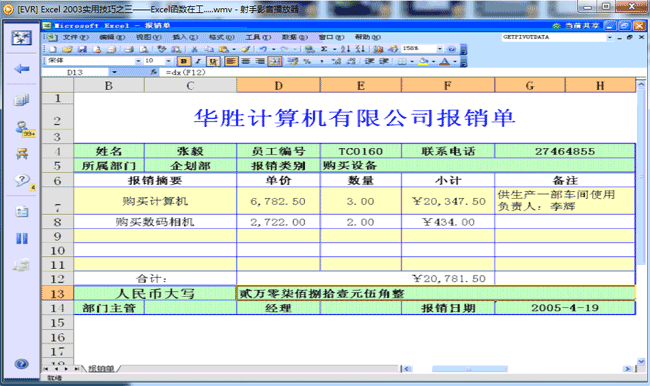Select the 报销单 sheet tab
650x386 pixels.
pyautogui.click(x=101, y=368)
